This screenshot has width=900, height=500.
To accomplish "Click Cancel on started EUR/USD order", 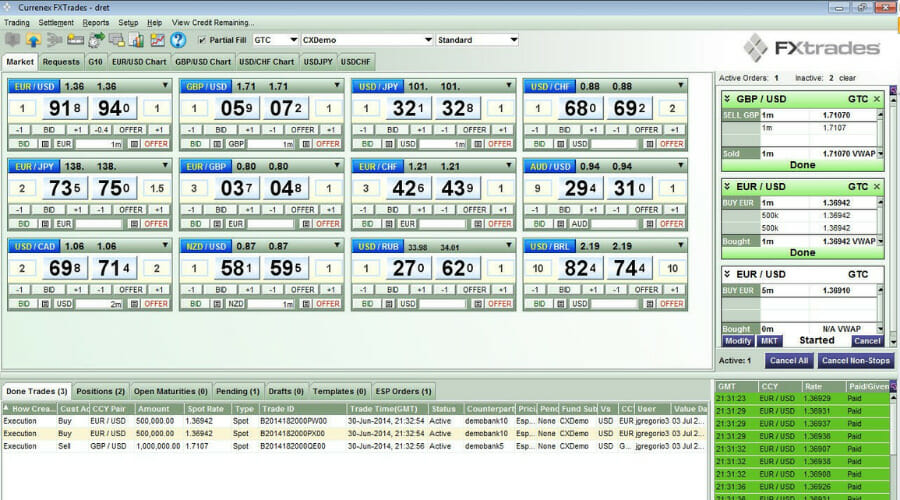I will coord(867,341).
